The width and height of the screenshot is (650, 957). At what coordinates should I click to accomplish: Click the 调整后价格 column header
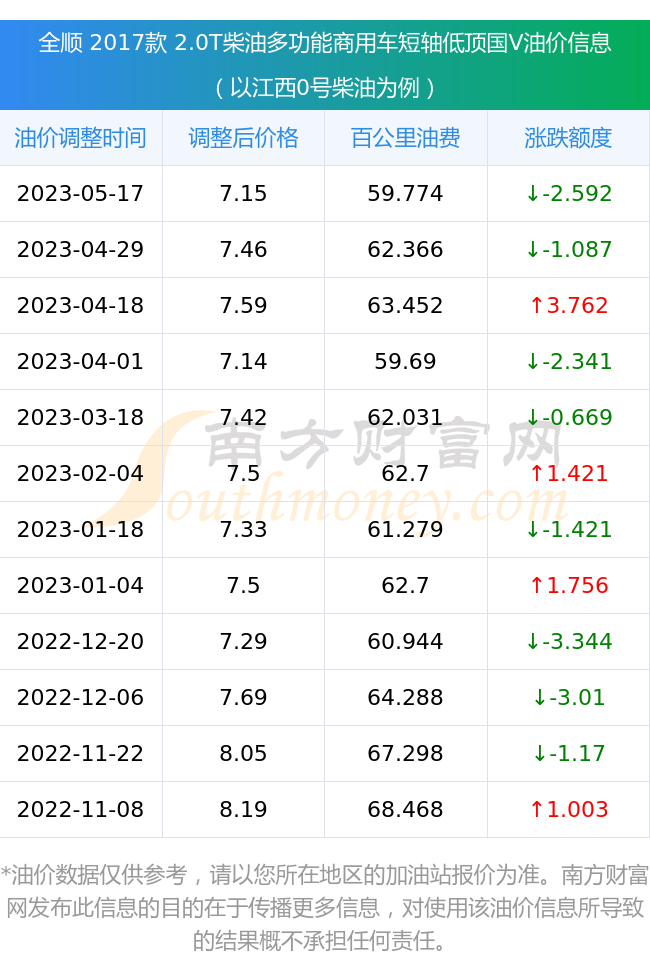tap(244, 138)
